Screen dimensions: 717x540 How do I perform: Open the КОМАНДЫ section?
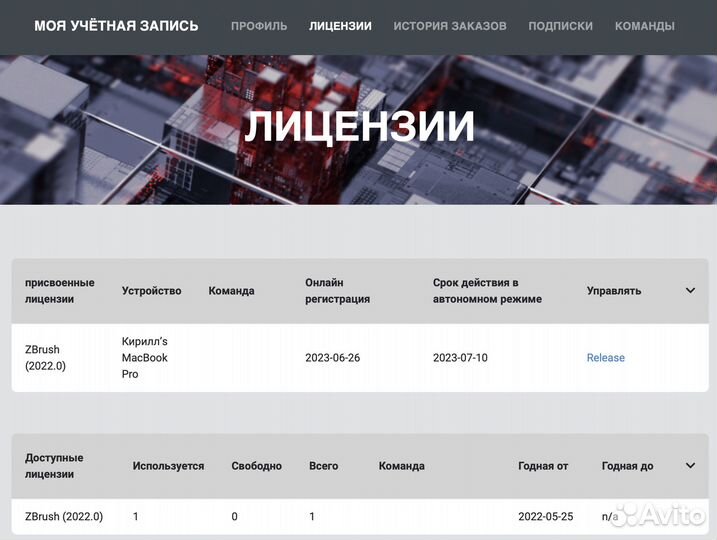point(650,26)
